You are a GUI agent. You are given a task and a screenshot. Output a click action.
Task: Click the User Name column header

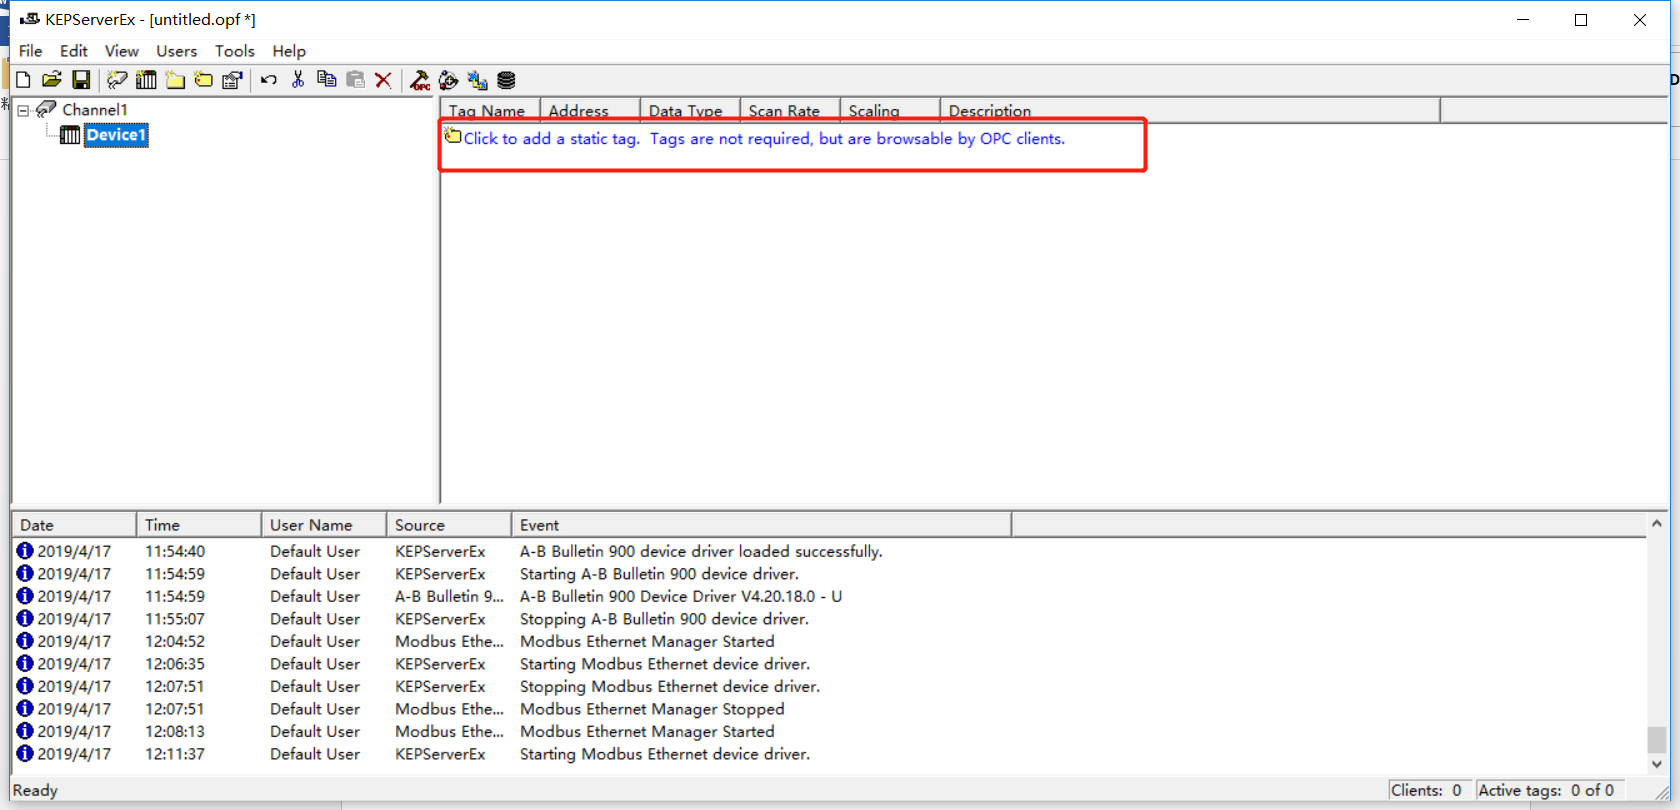click(324, 524)
